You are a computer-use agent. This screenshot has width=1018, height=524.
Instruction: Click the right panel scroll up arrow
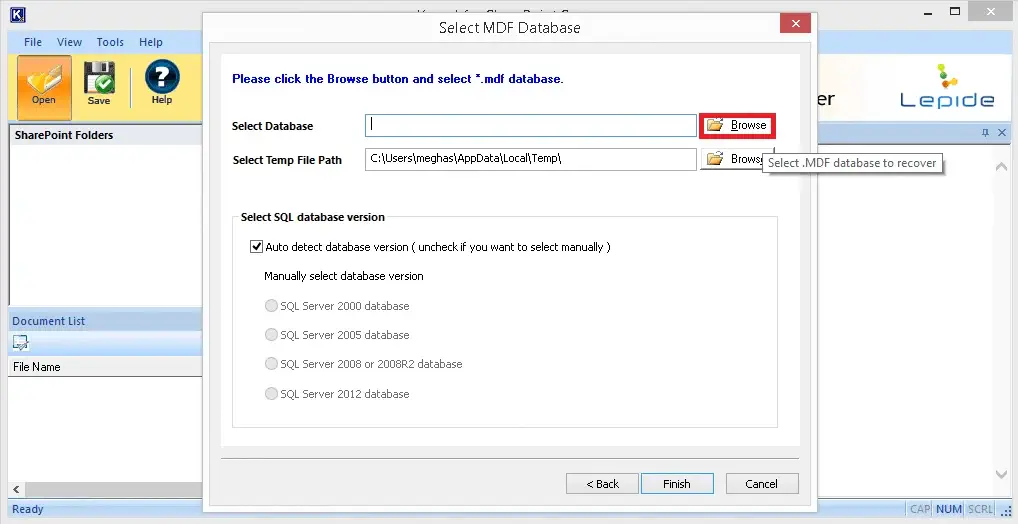[1001, 167]
